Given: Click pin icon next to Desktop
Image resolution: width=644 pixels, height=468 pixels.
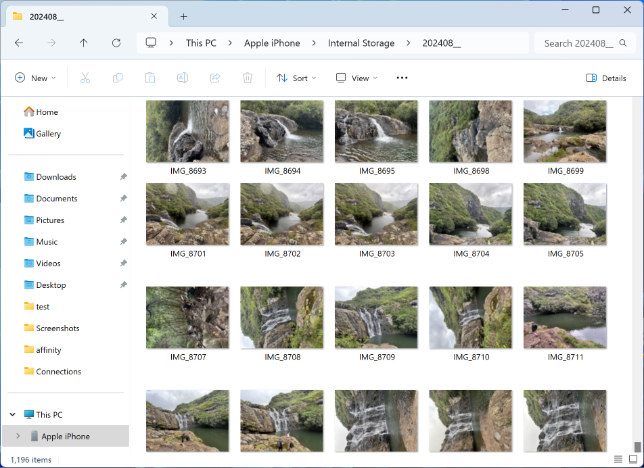Looking at the screenshot, I should 123,285.
